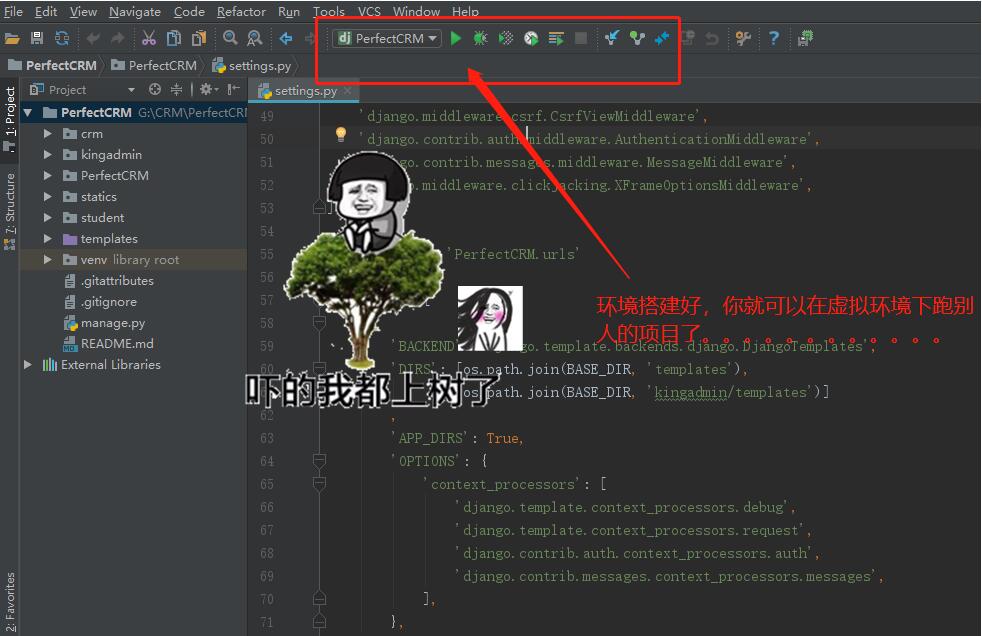Expand the templates folder
This screenshot has height=636, width=982.
[x=48, y=238]
